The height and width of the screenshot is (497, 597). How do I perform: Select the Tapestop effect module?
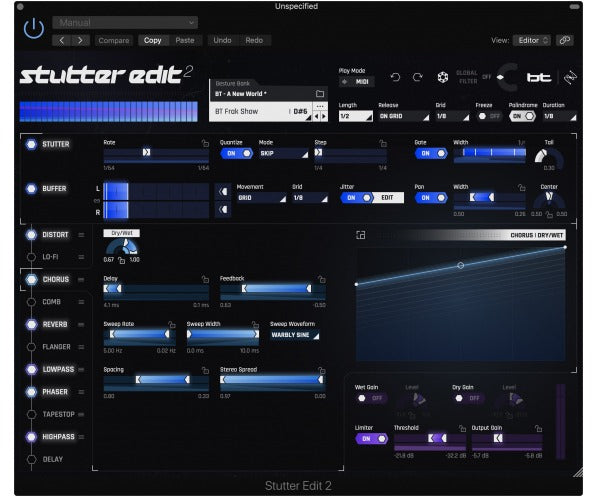[x=58, y=414]
